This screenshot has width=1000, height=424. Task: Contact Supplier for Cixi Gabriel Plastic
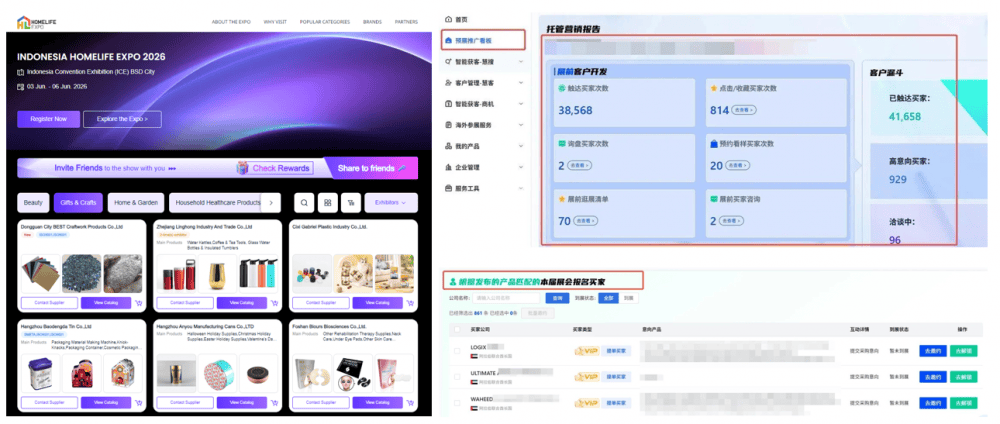(x=321, y=303)
